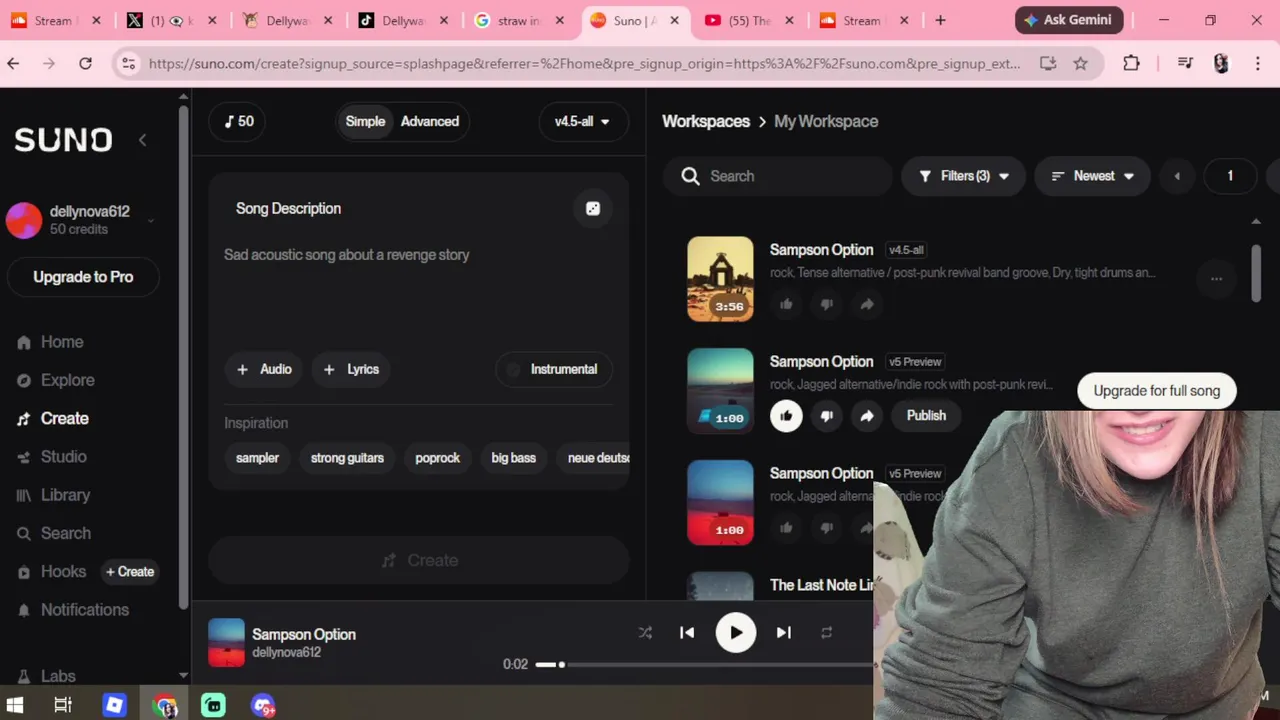Skip to next track in player
The height and width of the screenshot is (720, 1280).
(784, 632)
